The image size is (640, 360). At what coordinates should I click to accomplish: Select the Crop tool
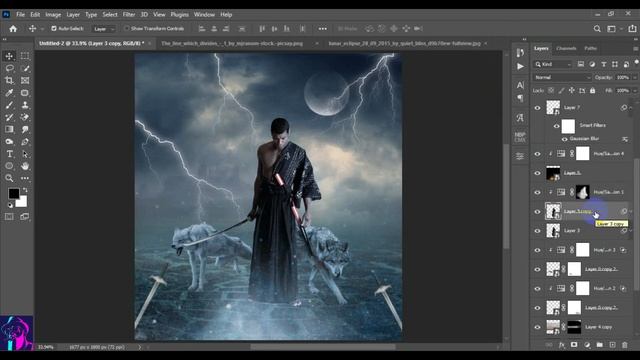point(9,80)
